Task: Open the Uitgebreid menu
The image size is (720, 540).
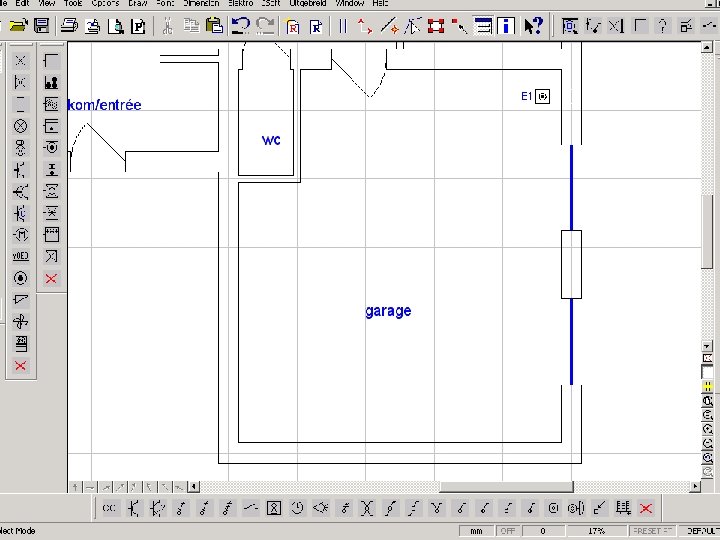Action: [x=308, y=3]
